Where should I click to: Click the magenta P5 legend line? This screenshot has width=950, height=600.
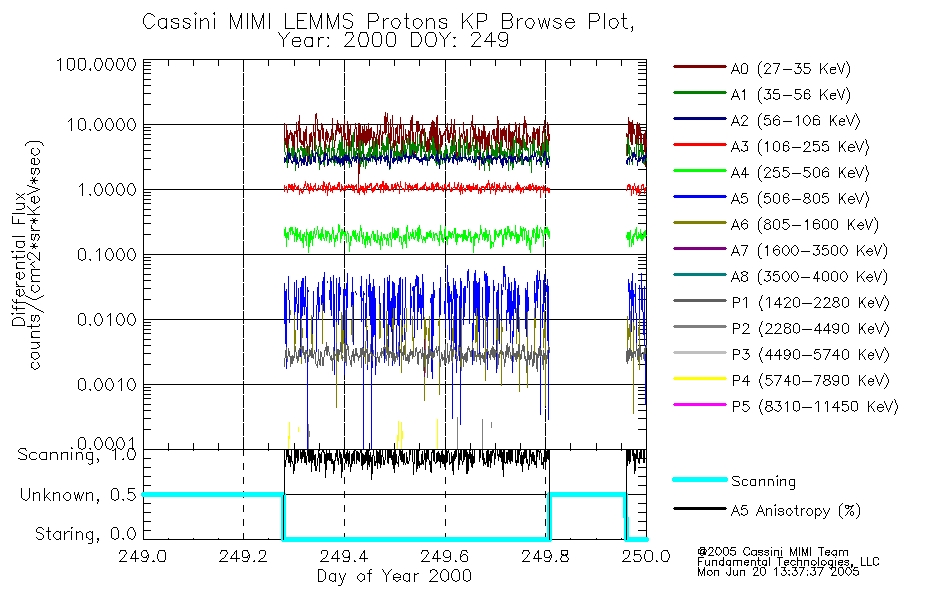(x=699, y=404)
